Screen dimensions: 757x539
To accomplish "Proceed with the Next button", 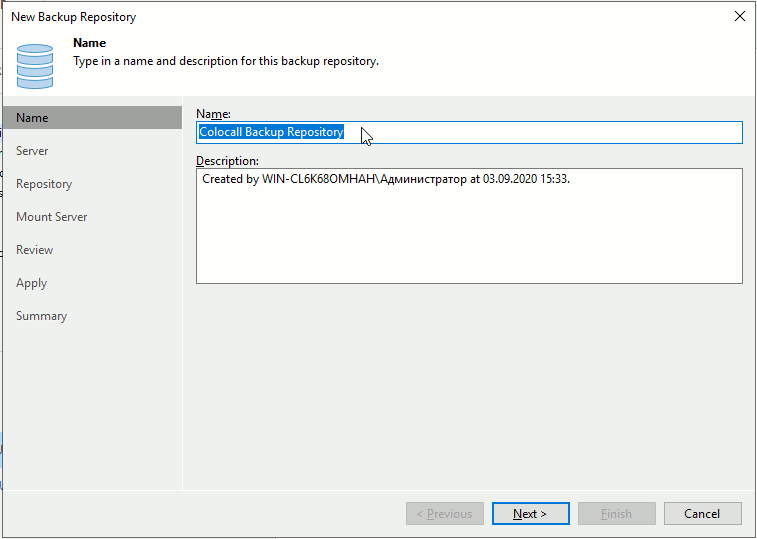I will [x=530, y=514].
